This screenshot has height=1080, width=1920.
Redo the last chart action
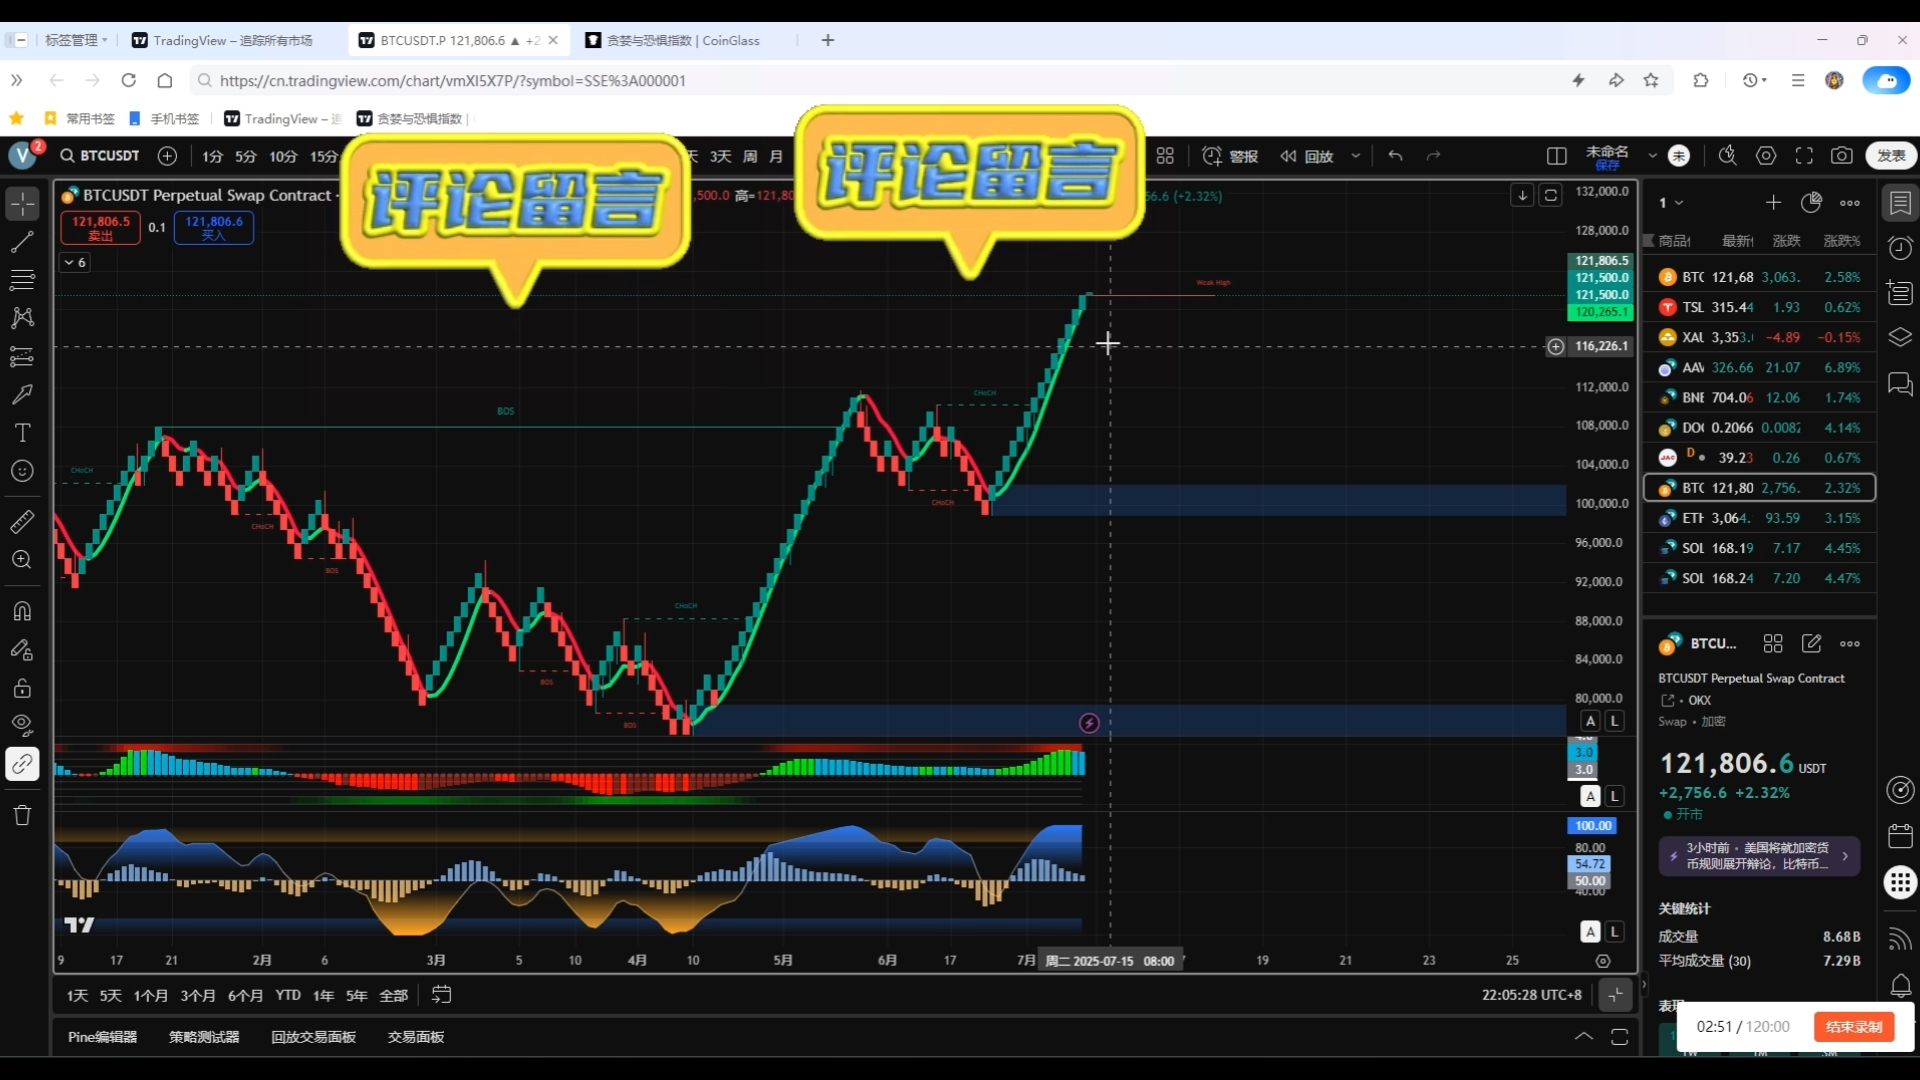tap(1433, 156)
